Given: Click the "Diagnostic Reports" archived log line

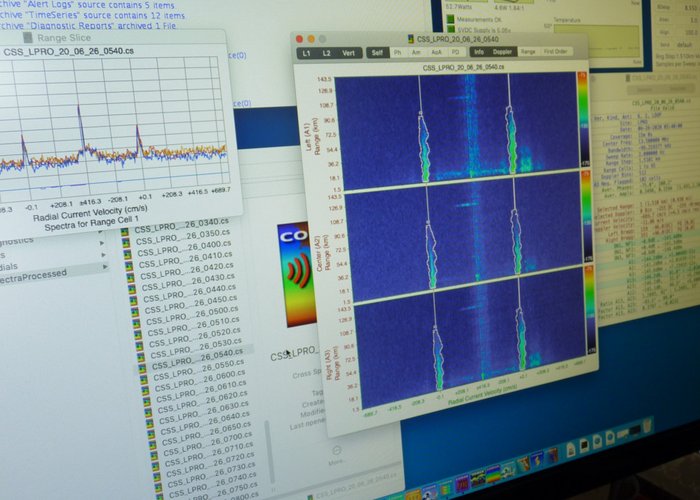Looking at the screenshot, I should pyautogui.click(x=88, y=26).
